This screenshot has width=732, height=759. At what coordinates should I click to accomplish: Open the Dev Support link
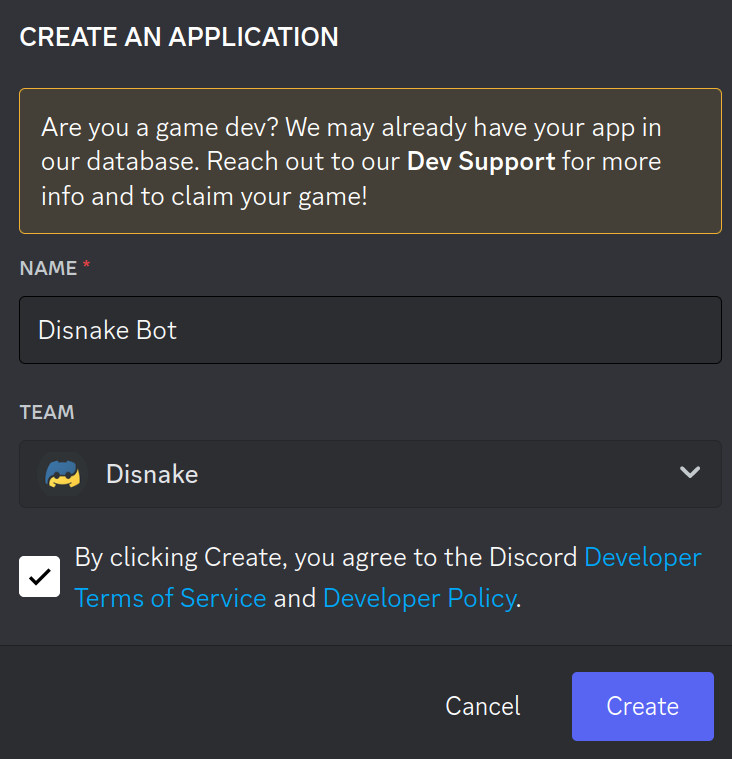coord(481,161)
